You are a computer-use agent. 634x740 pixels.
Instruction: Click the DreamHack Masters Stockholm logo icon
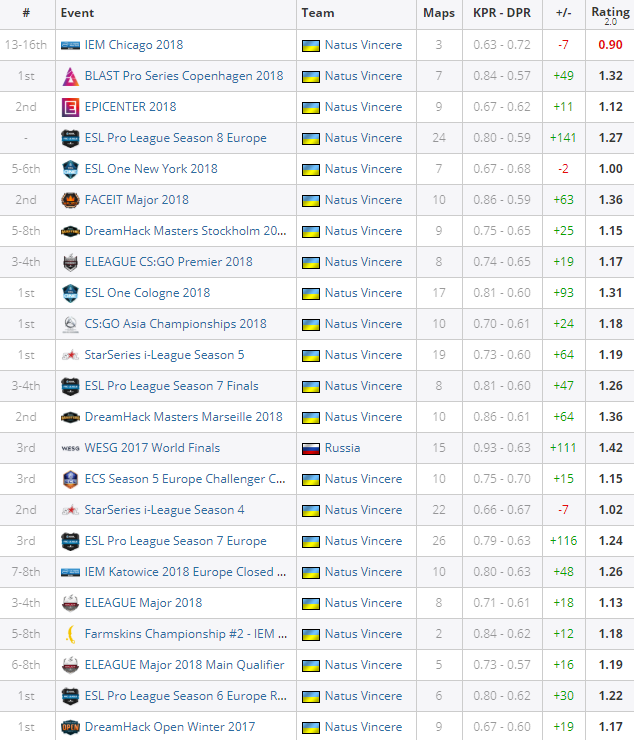point(70,231)
